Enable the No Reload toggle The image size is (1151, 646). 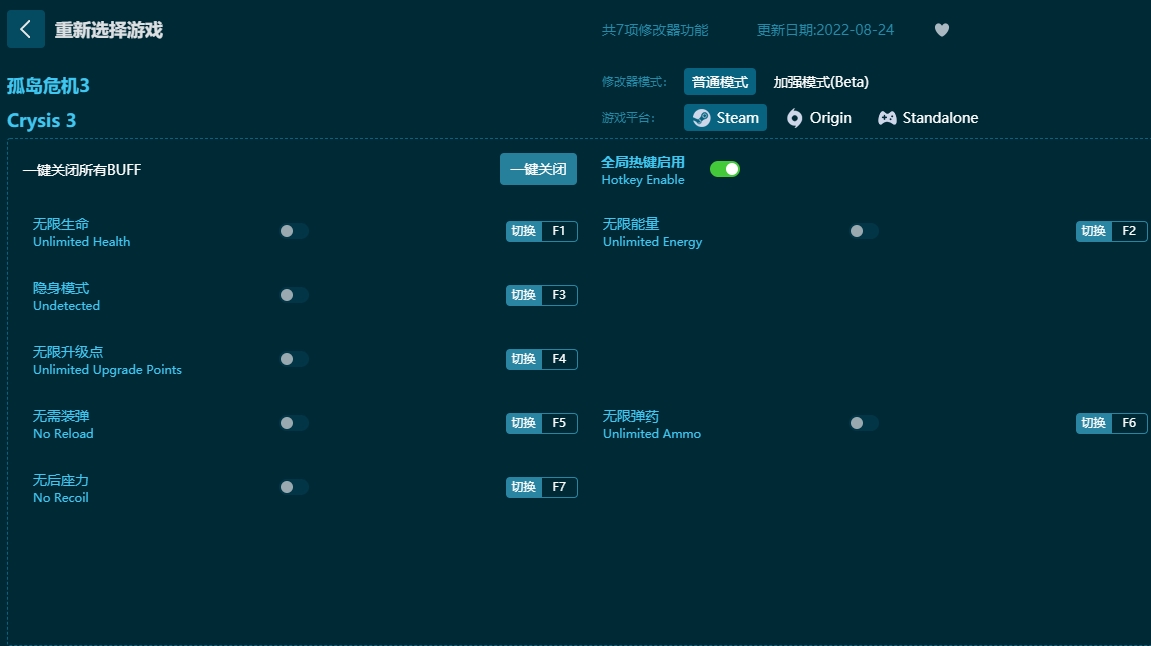tap(294, 423)
